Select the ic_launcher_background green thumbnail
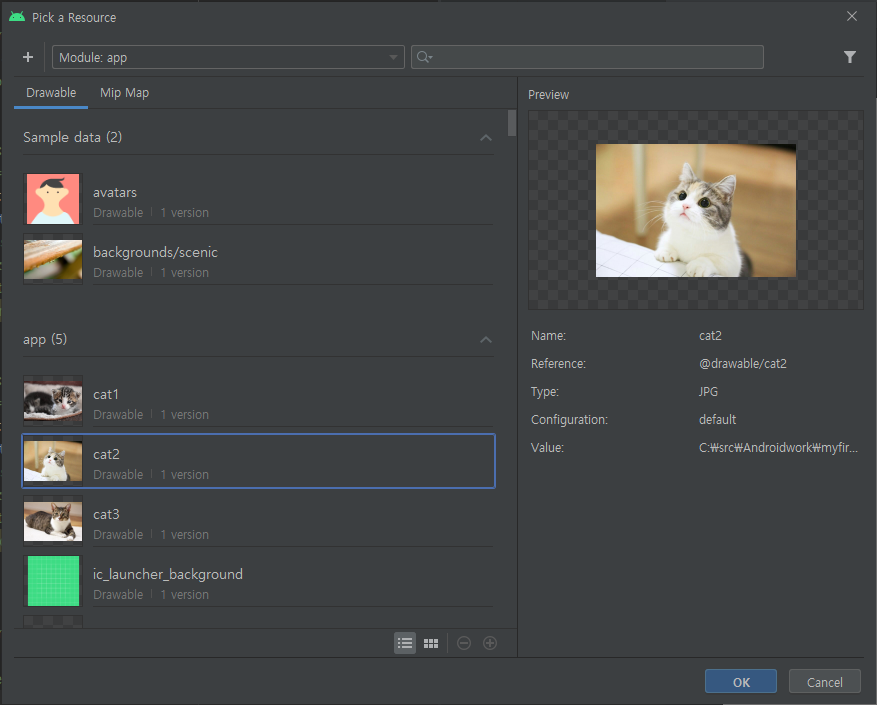This screenshot has height=705, width=877. point(53,581)
